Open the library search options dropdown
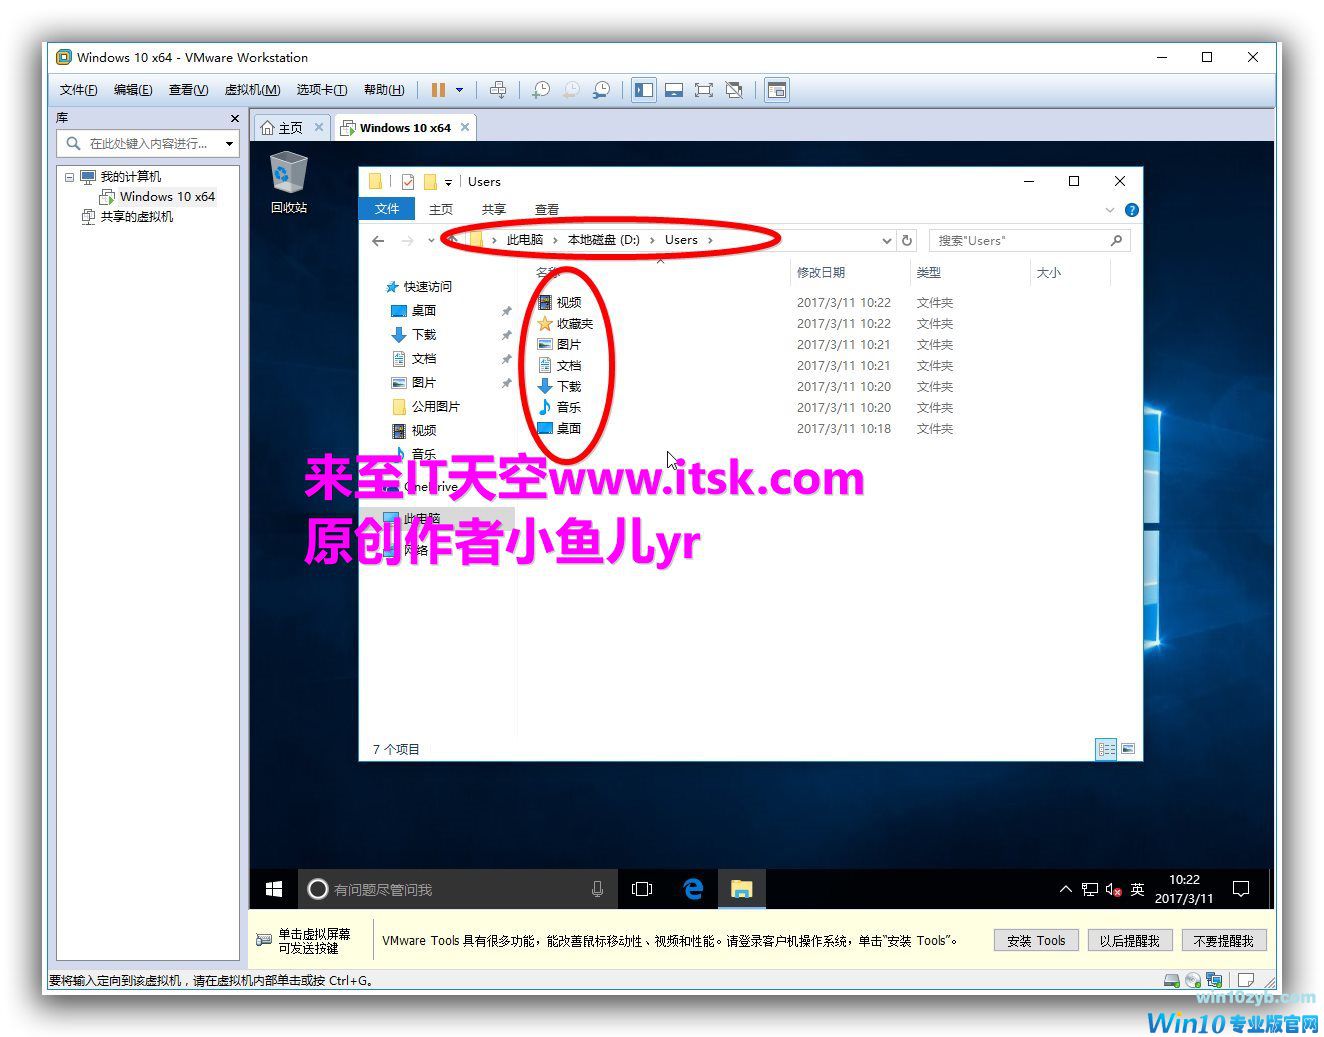Image resolution: width=1324 pixels, height=1037 pixels. point(229,144)
